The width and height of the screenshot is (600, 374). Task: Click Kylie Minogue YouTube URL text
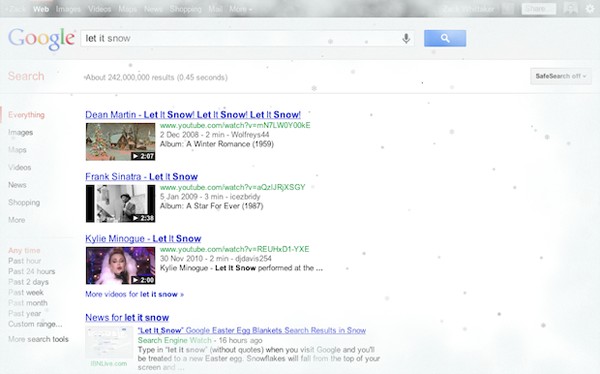coord(235,249)
